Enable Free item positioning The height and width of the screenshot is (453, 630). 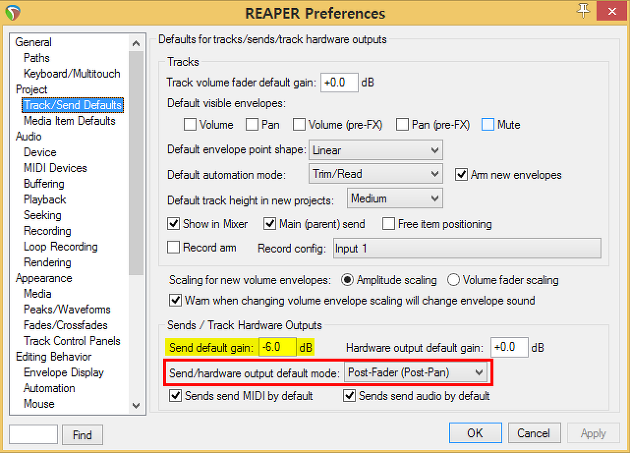(x=389, y=223)
